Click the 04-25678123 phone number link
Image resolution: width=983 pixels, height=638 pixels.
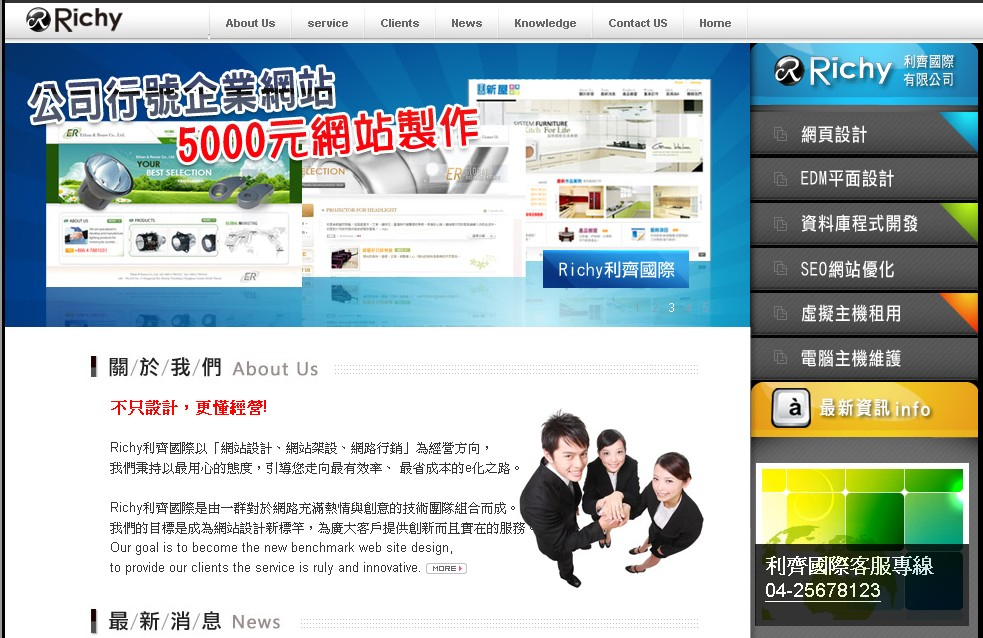(823, 590)
